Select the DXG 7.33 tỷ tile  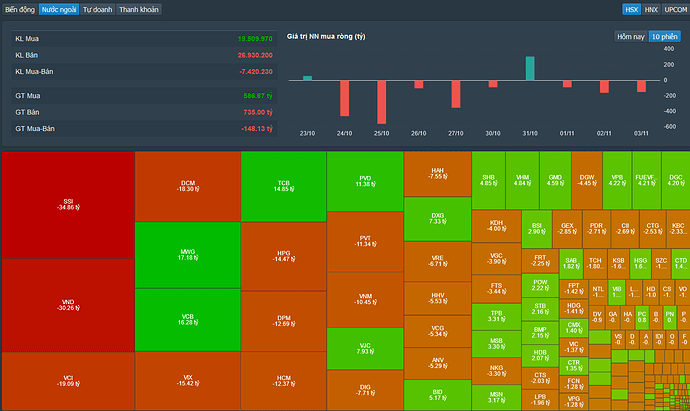[x=438, y=219]
